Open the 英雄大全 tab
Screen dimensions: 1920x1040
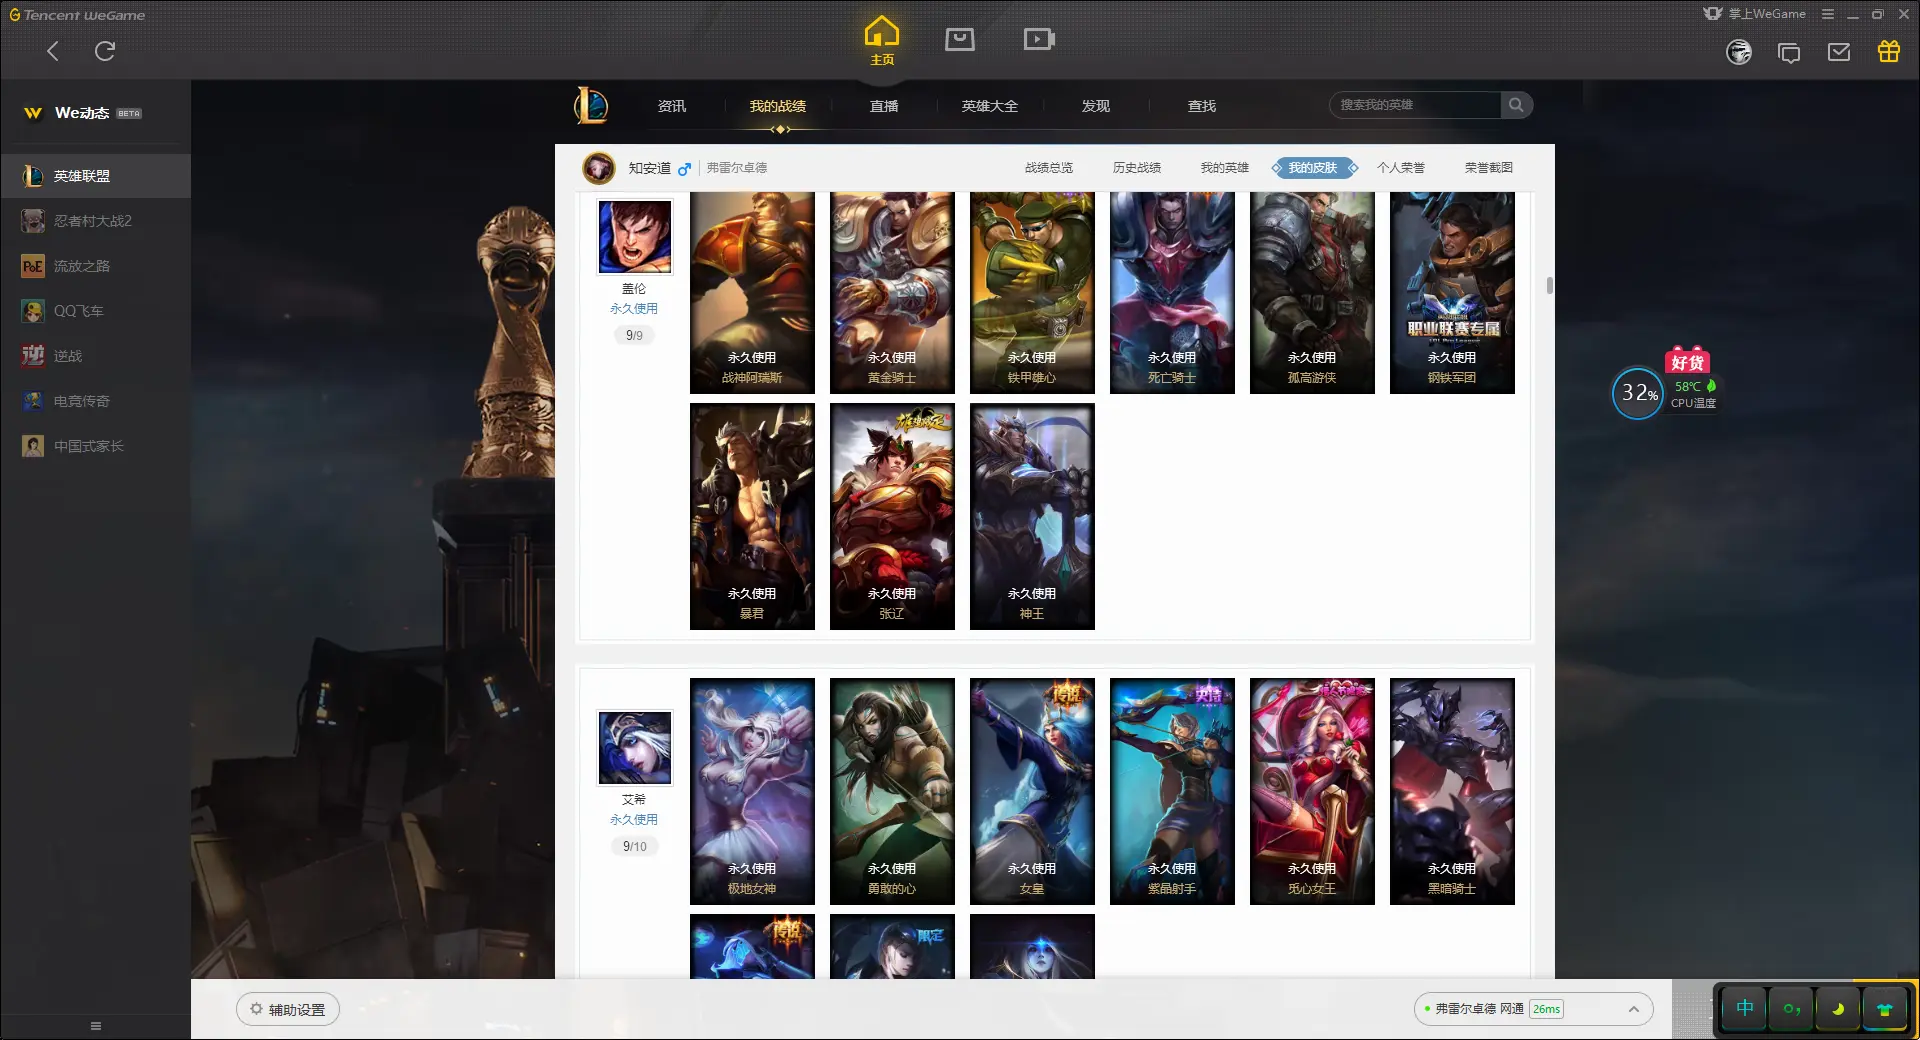pos(990,106)
